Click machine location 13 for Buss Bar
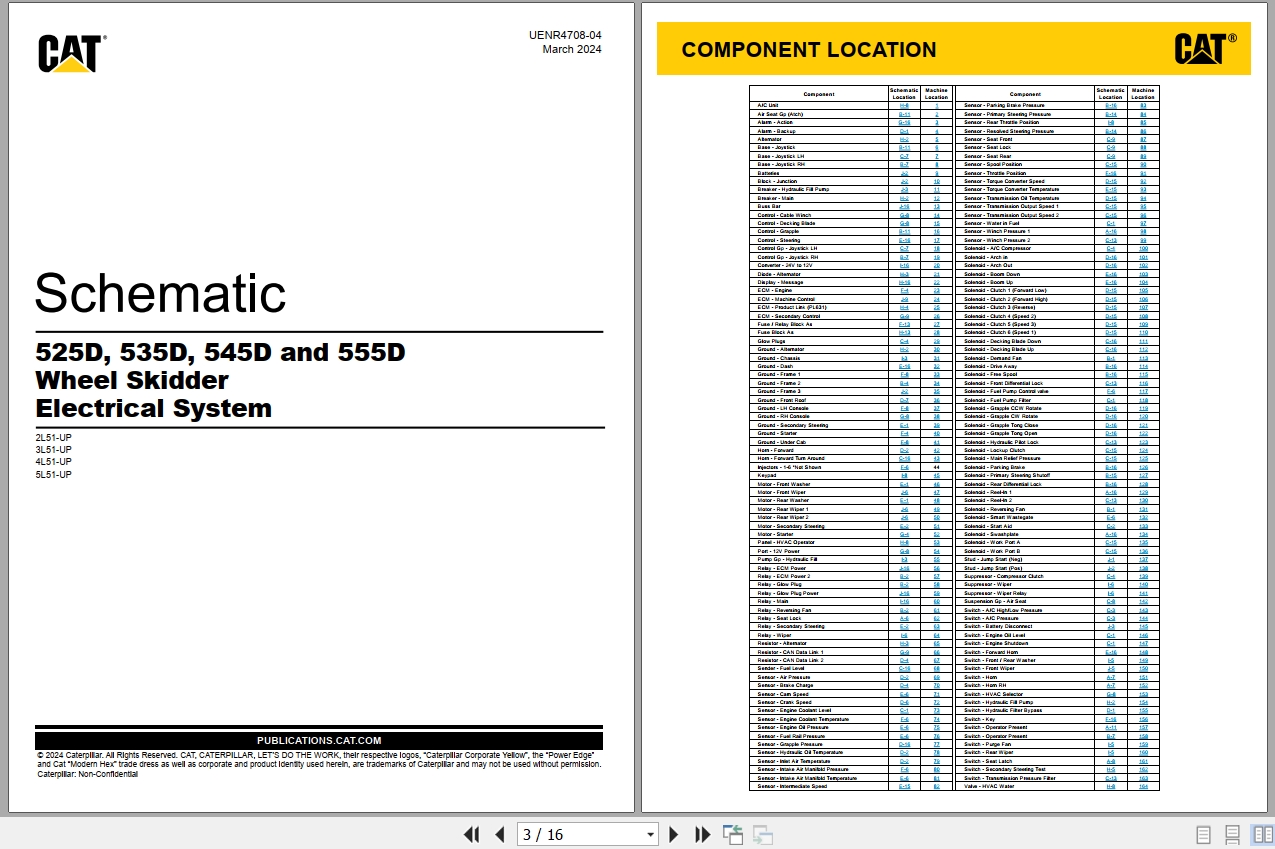Image resolution: width=1275 pixels, height=849 pixels. [x=936, y=206]
